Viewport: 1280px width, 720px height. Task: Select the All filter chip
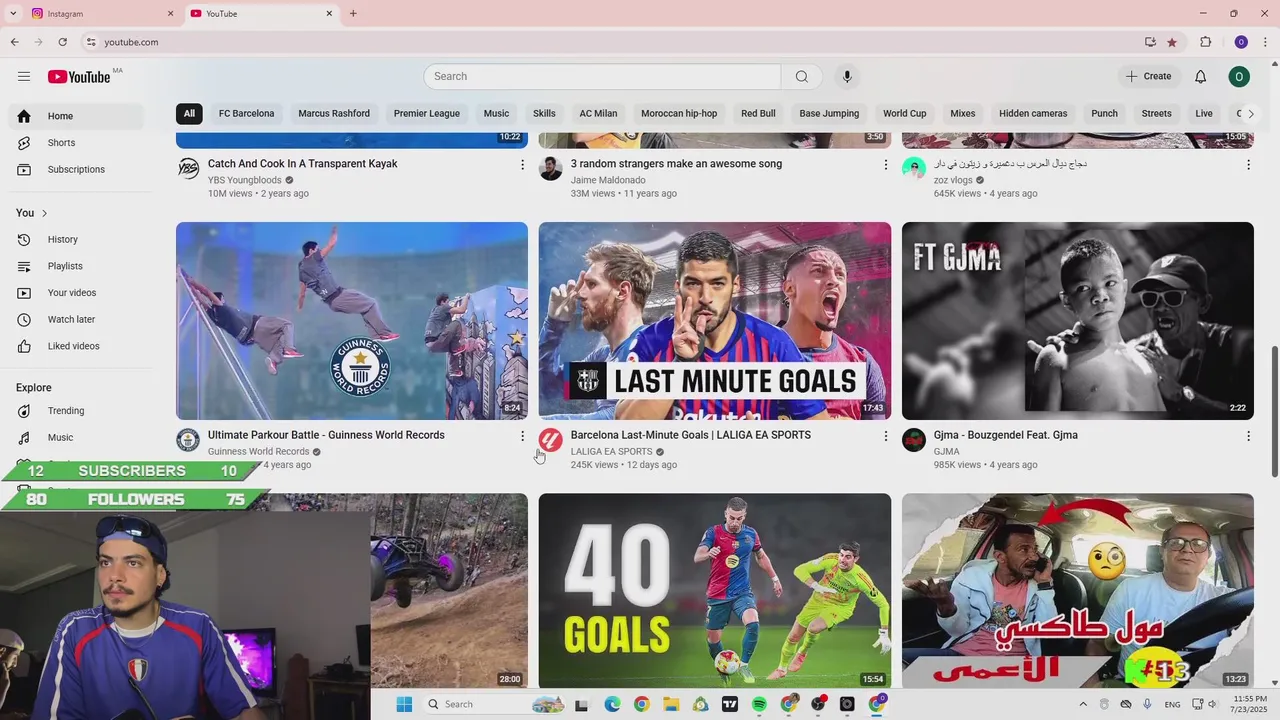[189, 113]
